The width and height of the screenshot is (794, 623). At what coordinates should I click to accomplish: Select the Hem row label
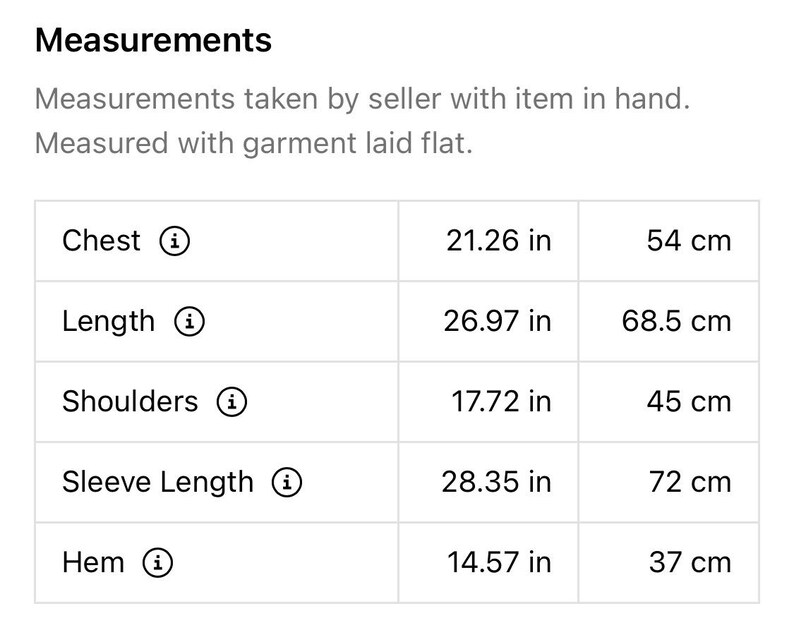93,562
